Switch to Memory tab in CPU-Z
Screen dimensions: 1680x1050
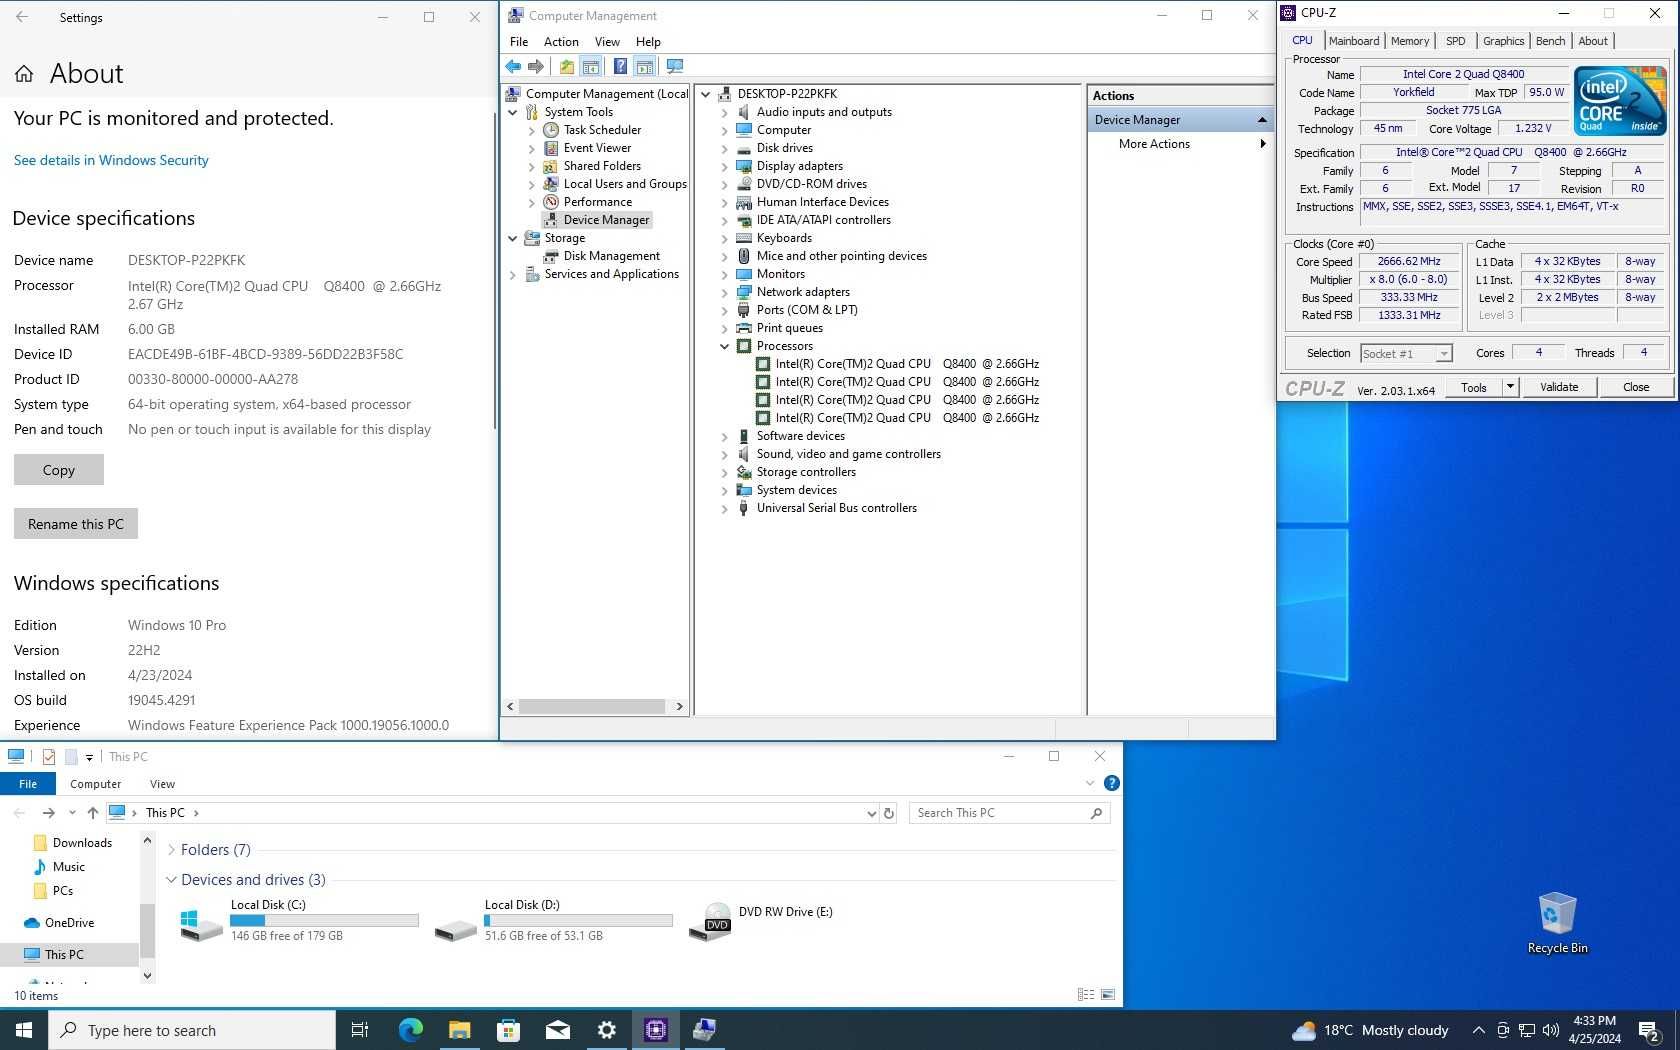pyautogui.click(x=1410, y=41)
